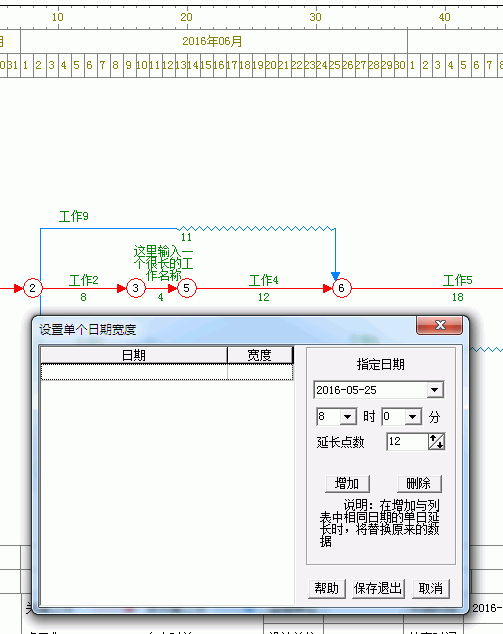Image resolution: width=503 pixels, height=634 pixels.
Task: Select the 日期 column header
Action: (x=134, y=355)
